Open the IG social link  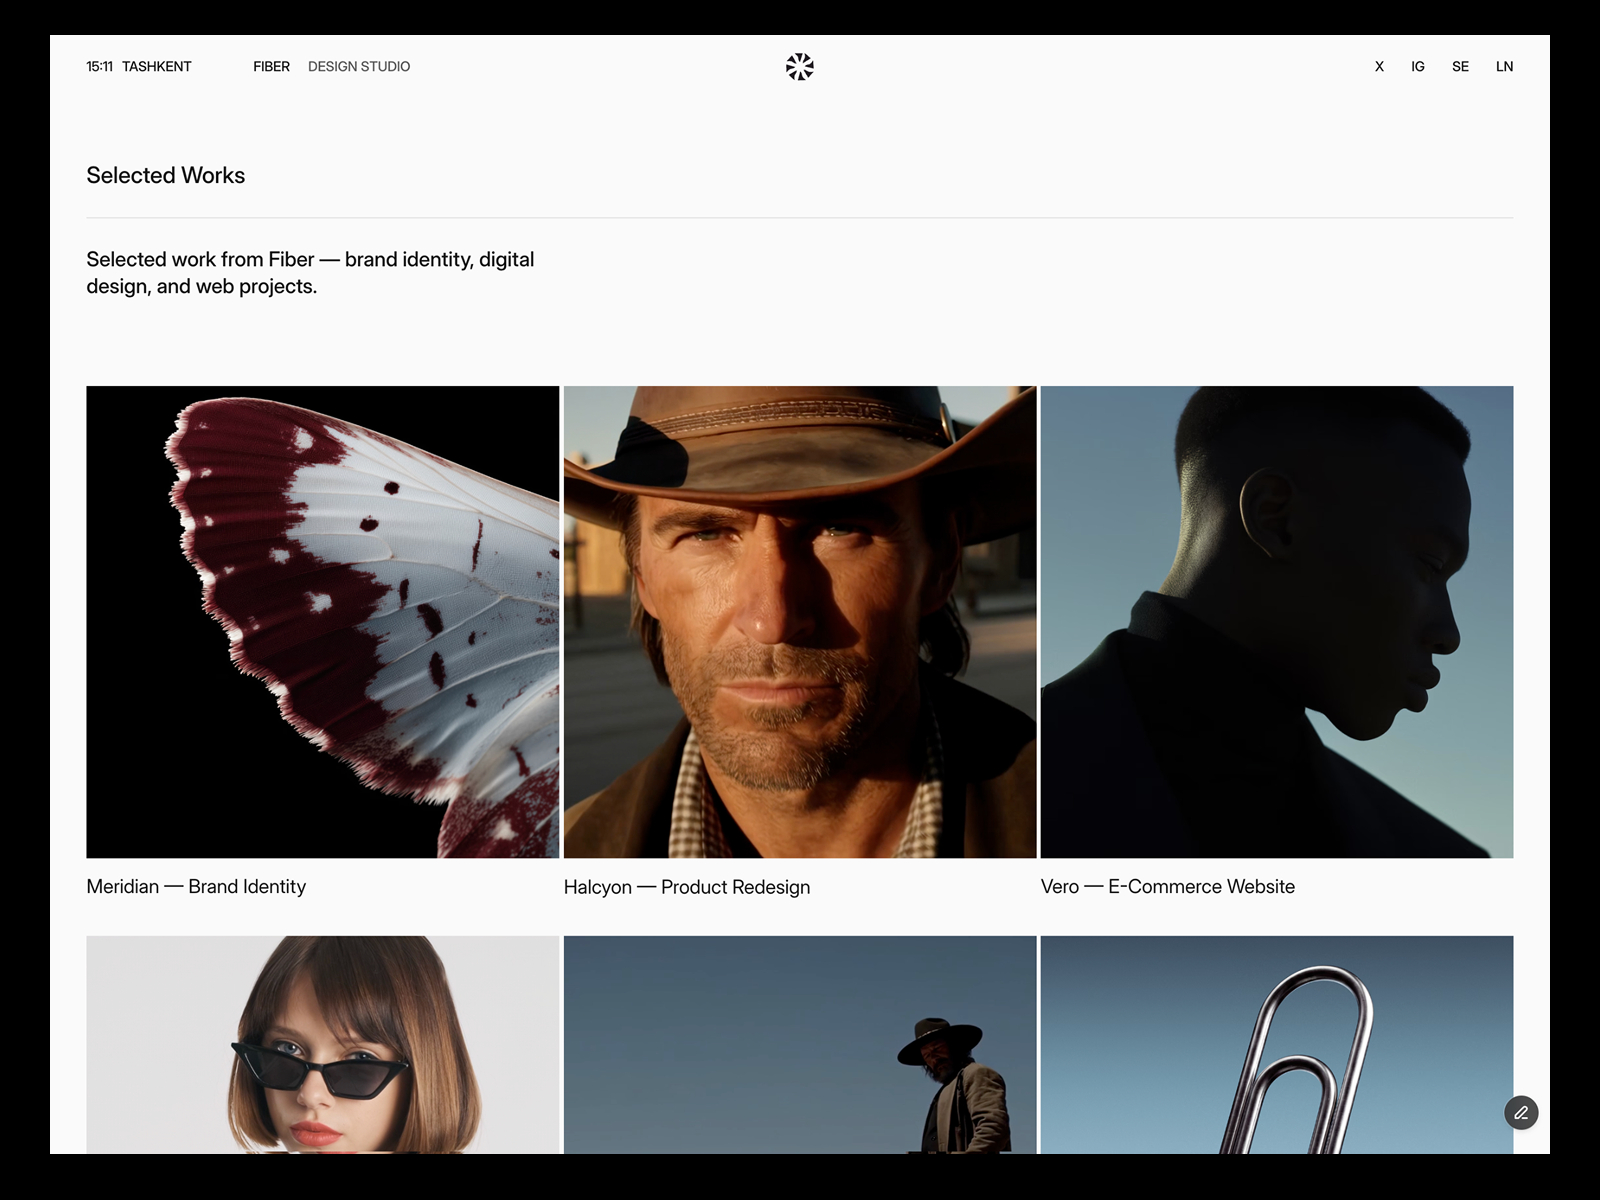pyautogui.click(x=1418, y=67)
